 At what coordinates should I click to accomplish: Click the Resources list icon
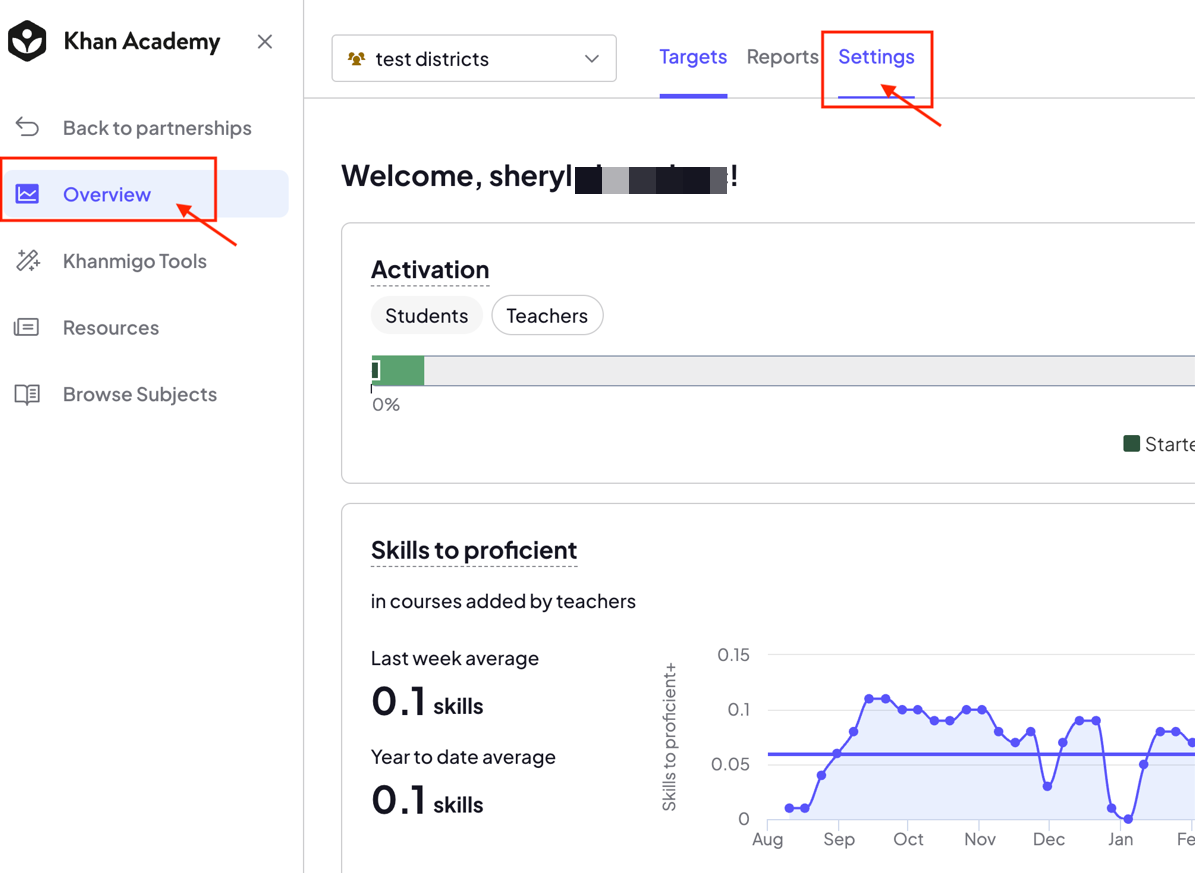[27, 328]
